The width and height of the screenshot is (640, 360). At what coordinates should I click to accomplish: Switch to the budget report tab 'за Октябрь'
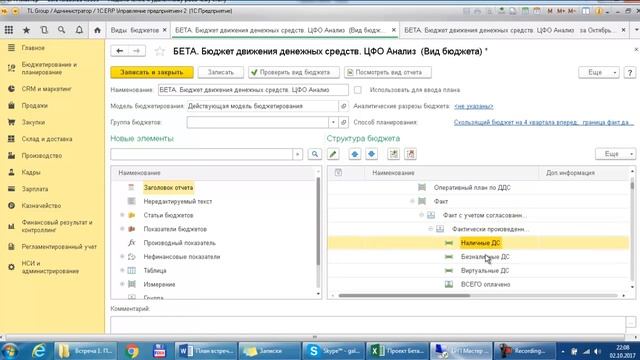point(508,30)
